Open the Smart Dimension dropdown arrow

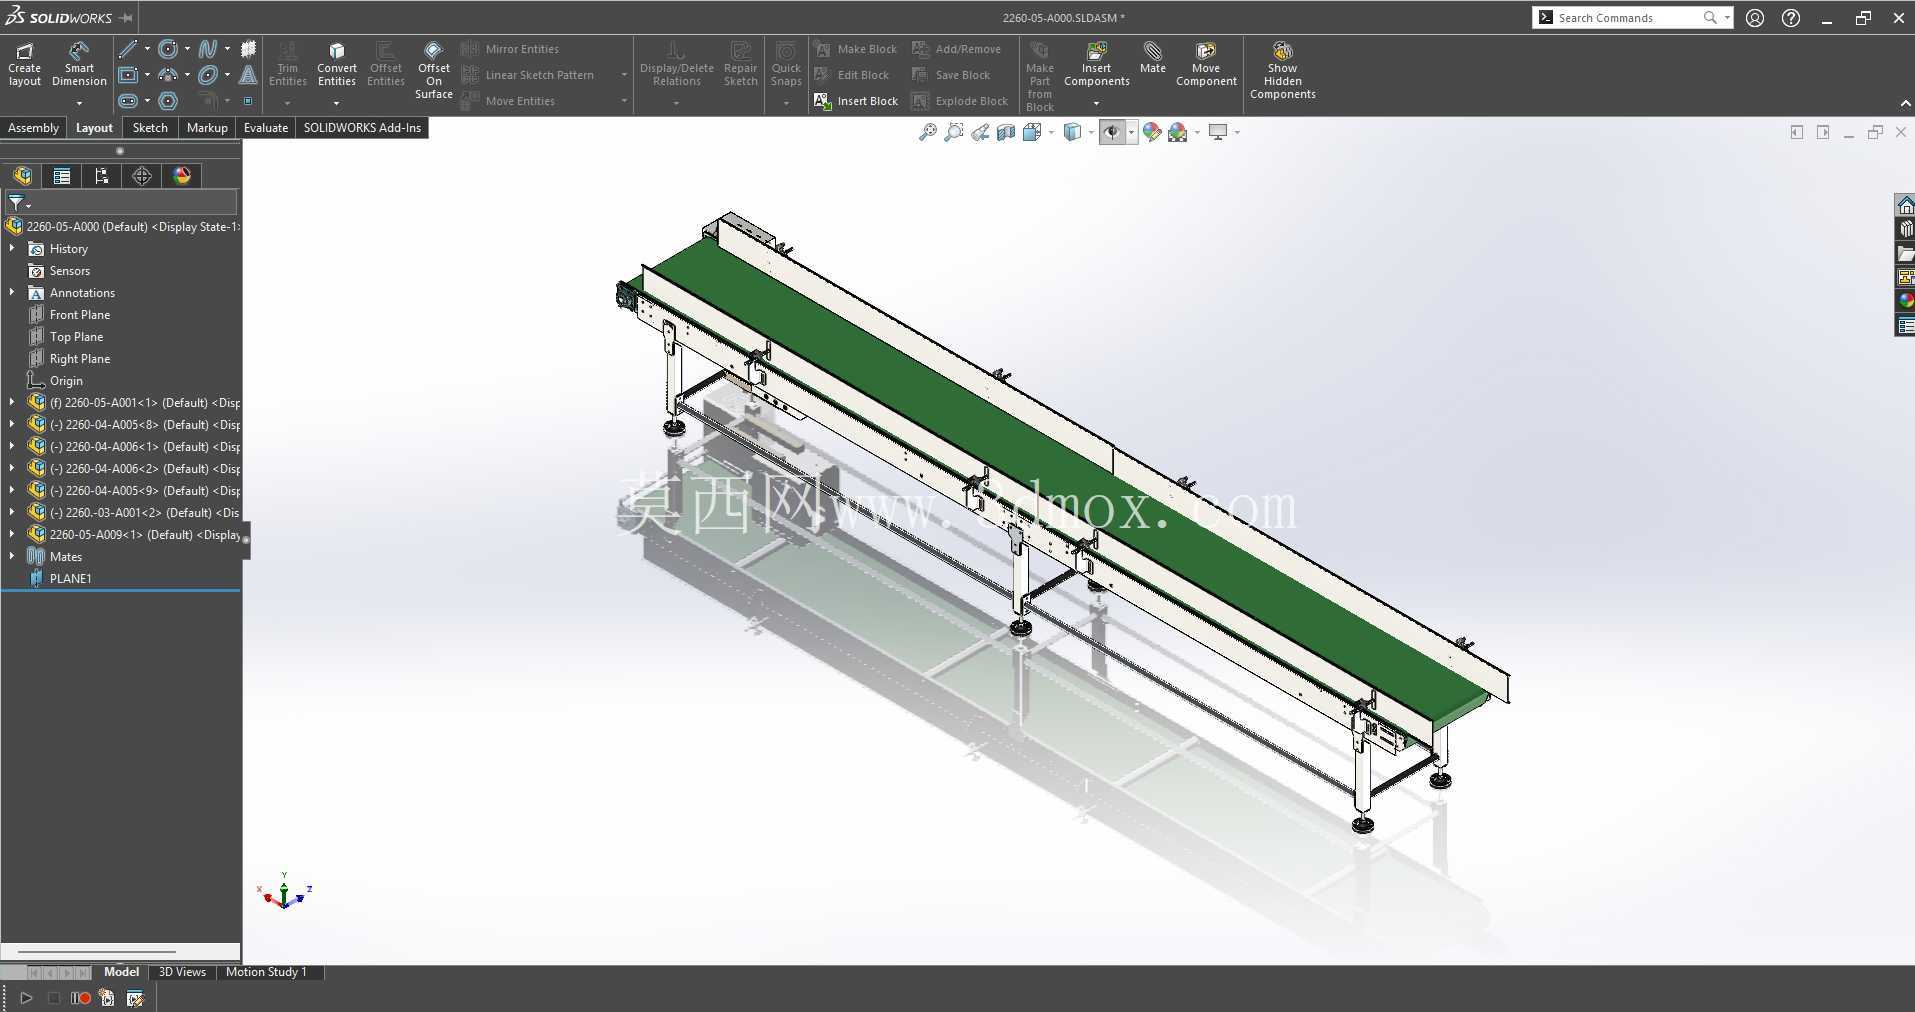[79, 102]
